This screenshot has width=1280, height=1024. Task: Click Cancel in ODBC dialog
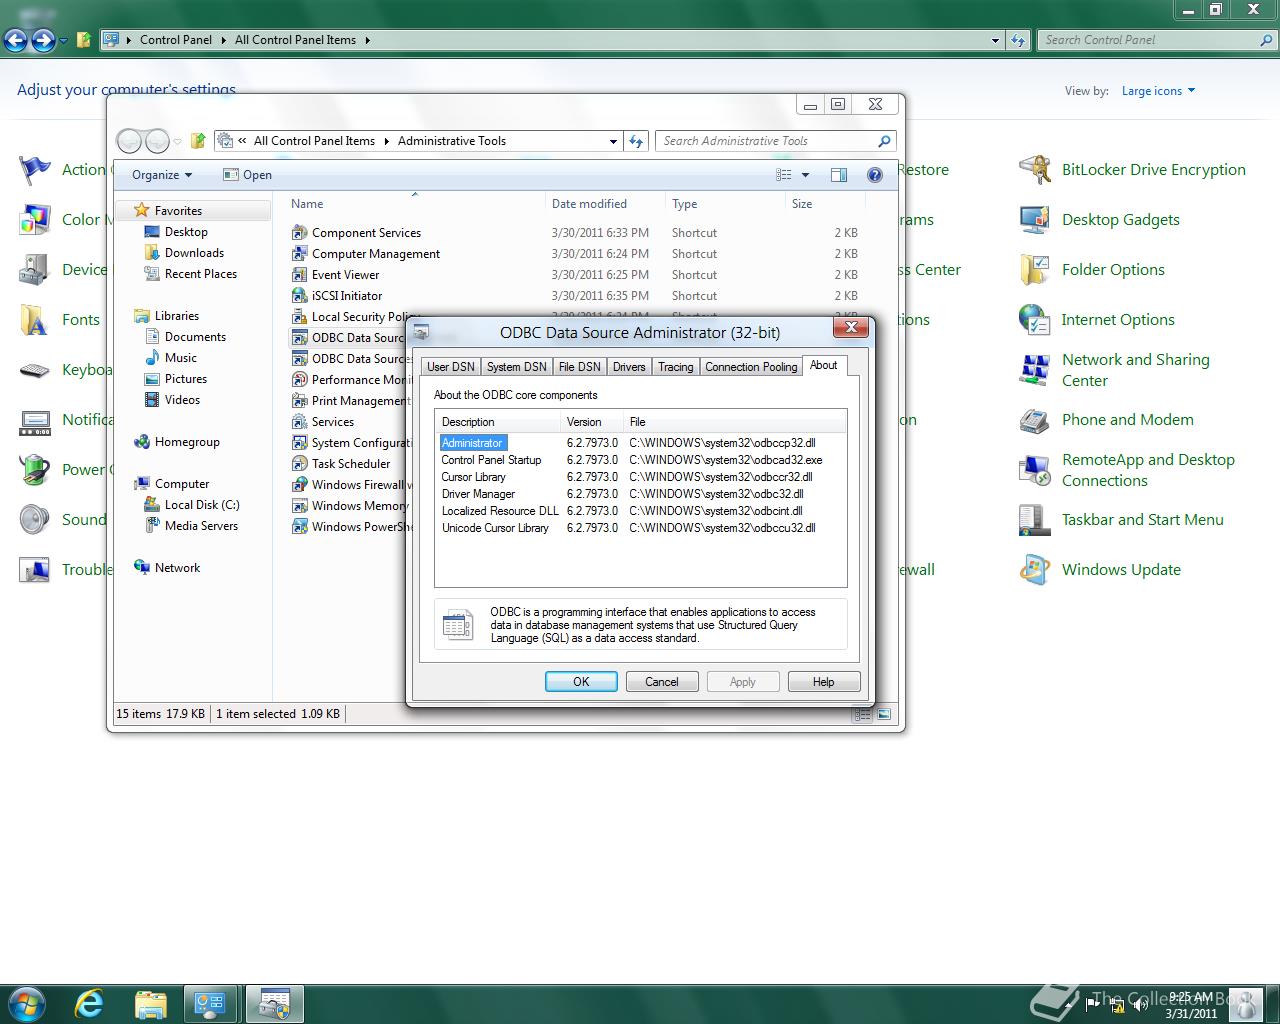(661, 682)
